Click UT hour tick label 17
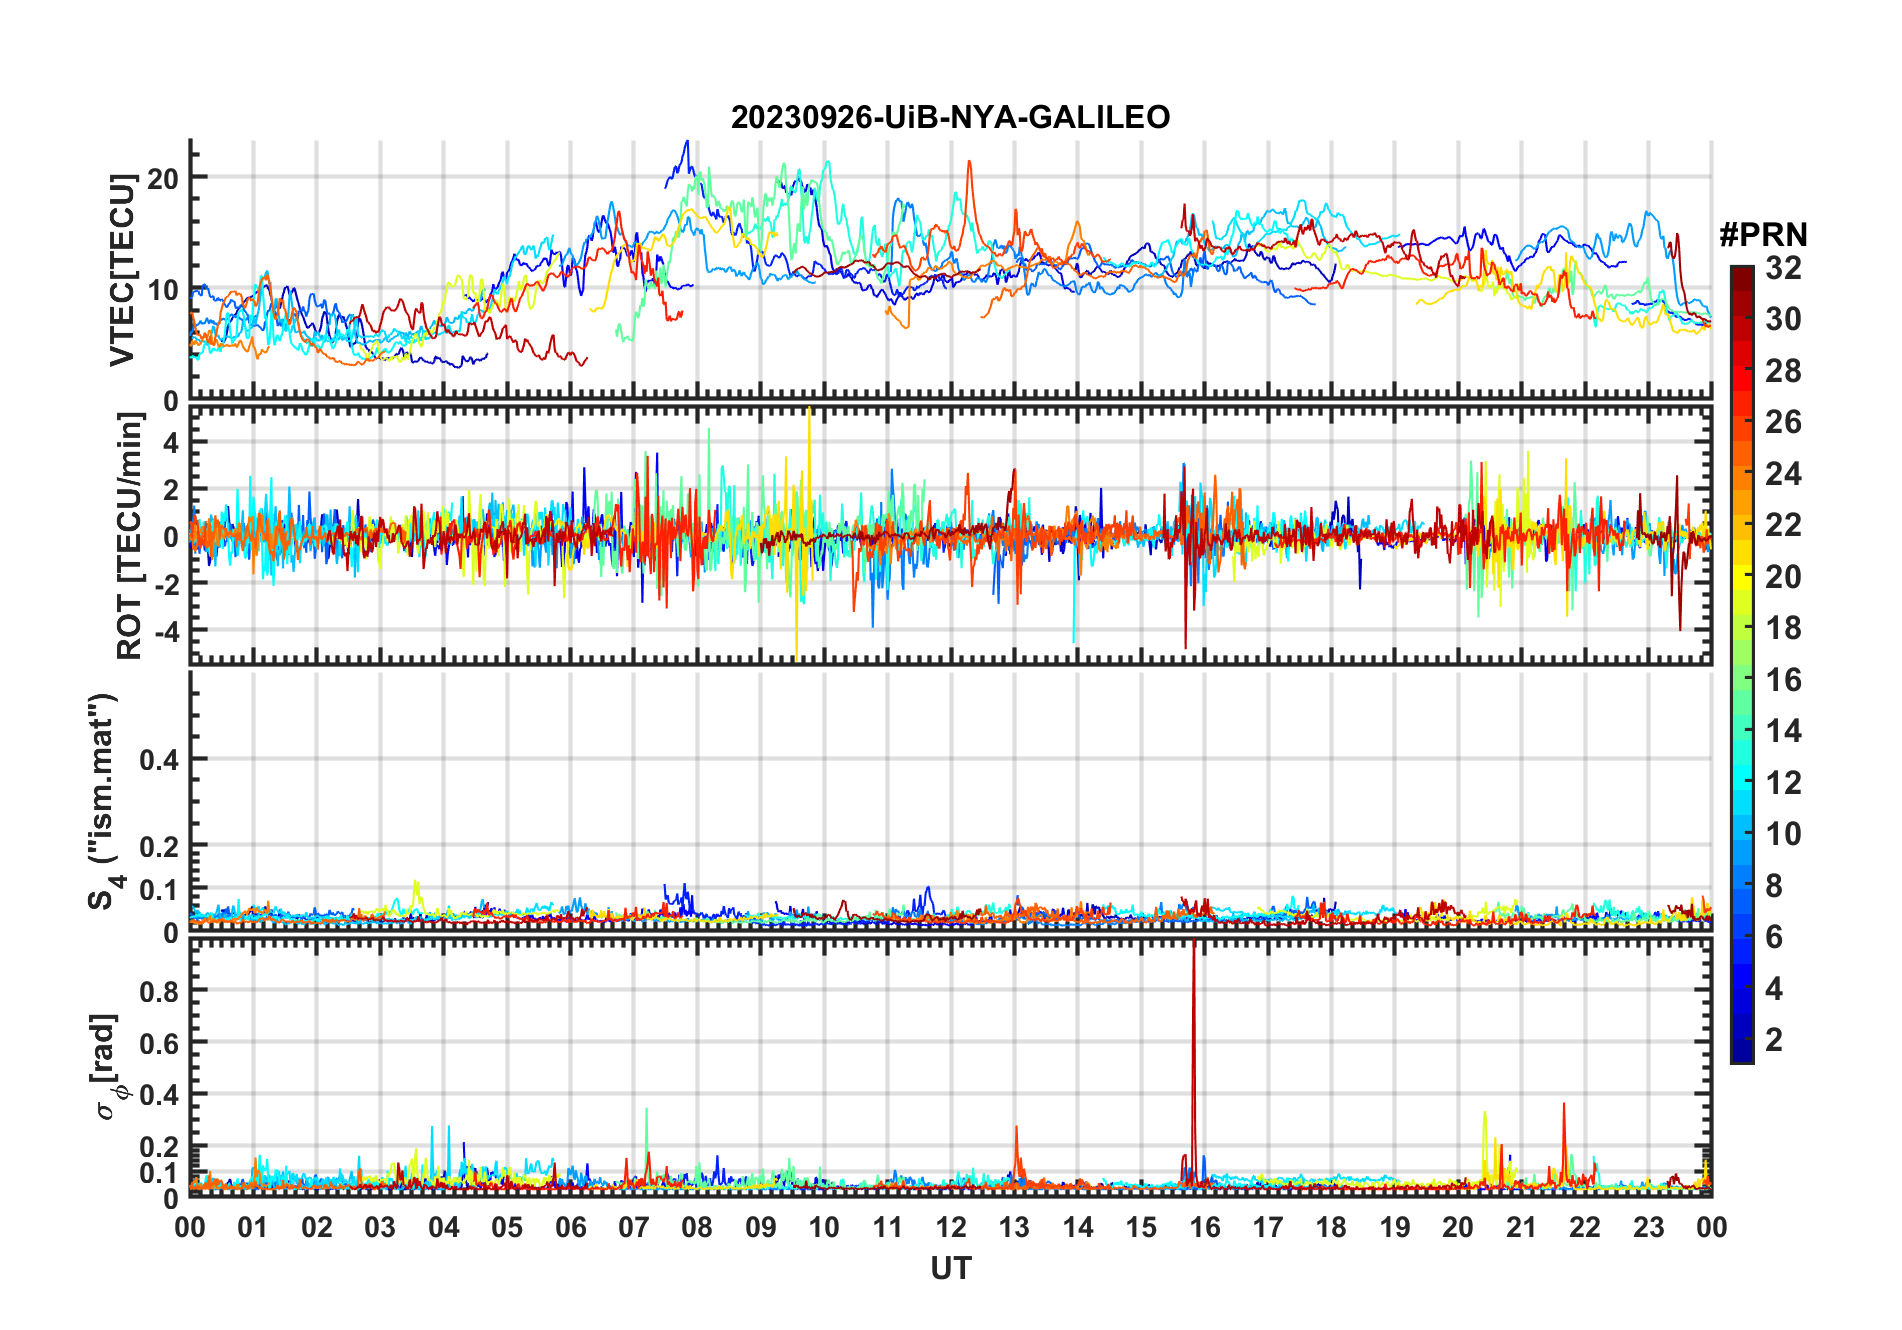Viewport: 1902px width, 1330px height. click(1268, 1227)
